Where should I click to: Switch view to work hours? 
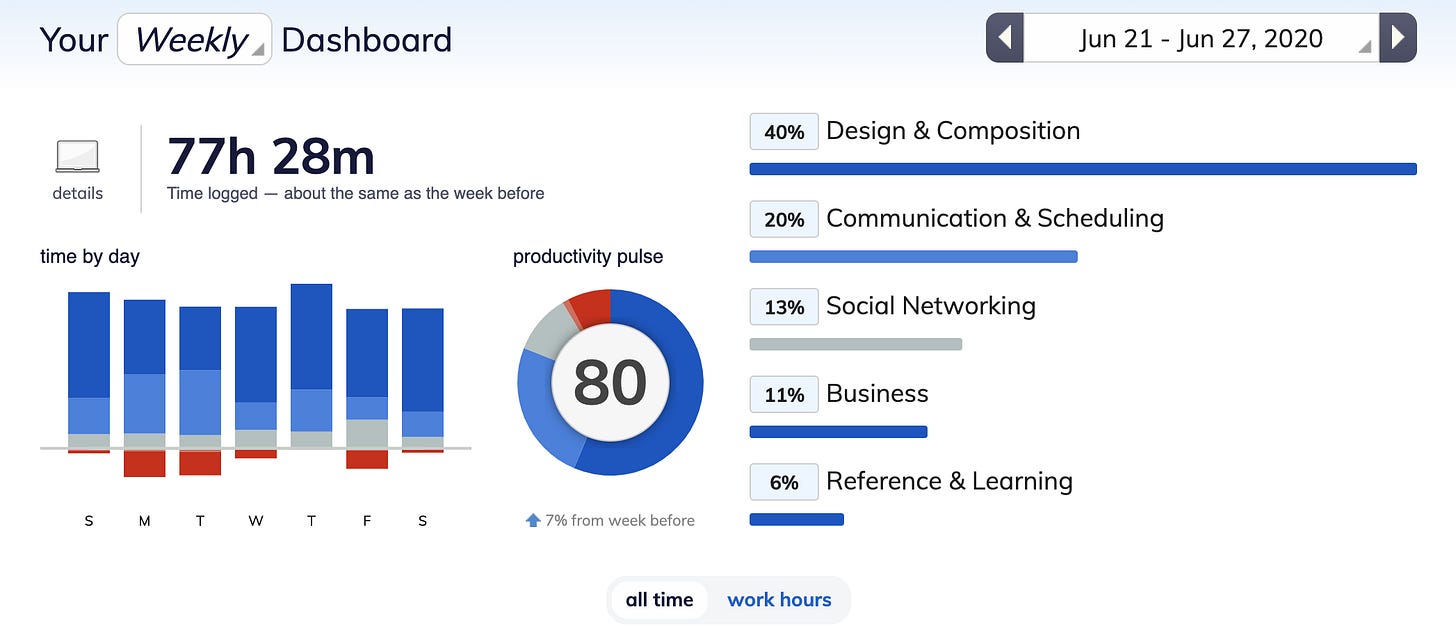779,600
